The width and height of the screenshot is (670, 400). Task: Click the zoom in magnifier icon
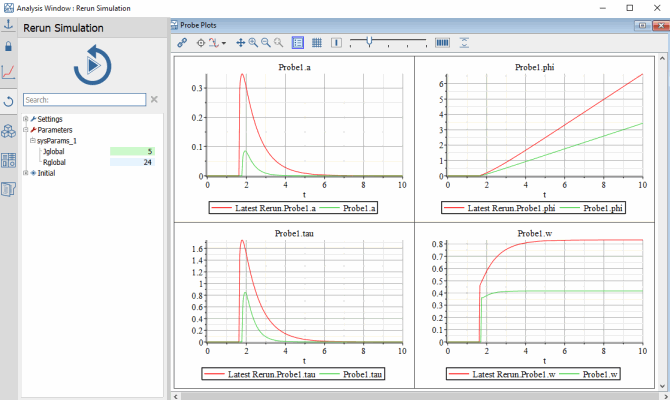point(253,43)
